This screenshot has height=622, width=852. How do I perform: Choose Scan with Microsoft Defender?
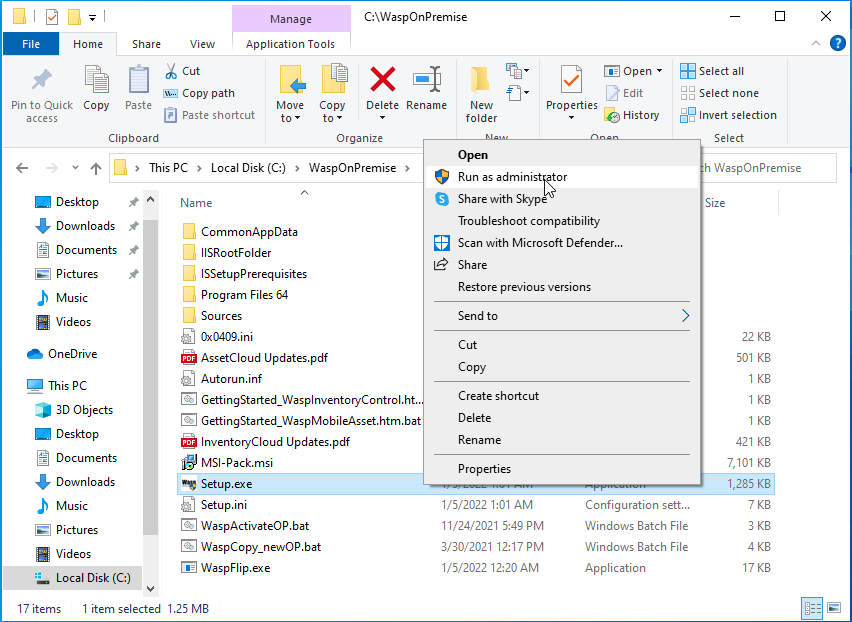tap(562, 243)
